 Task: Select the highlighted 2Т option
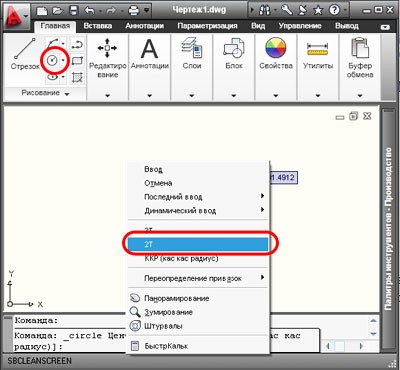198,244
